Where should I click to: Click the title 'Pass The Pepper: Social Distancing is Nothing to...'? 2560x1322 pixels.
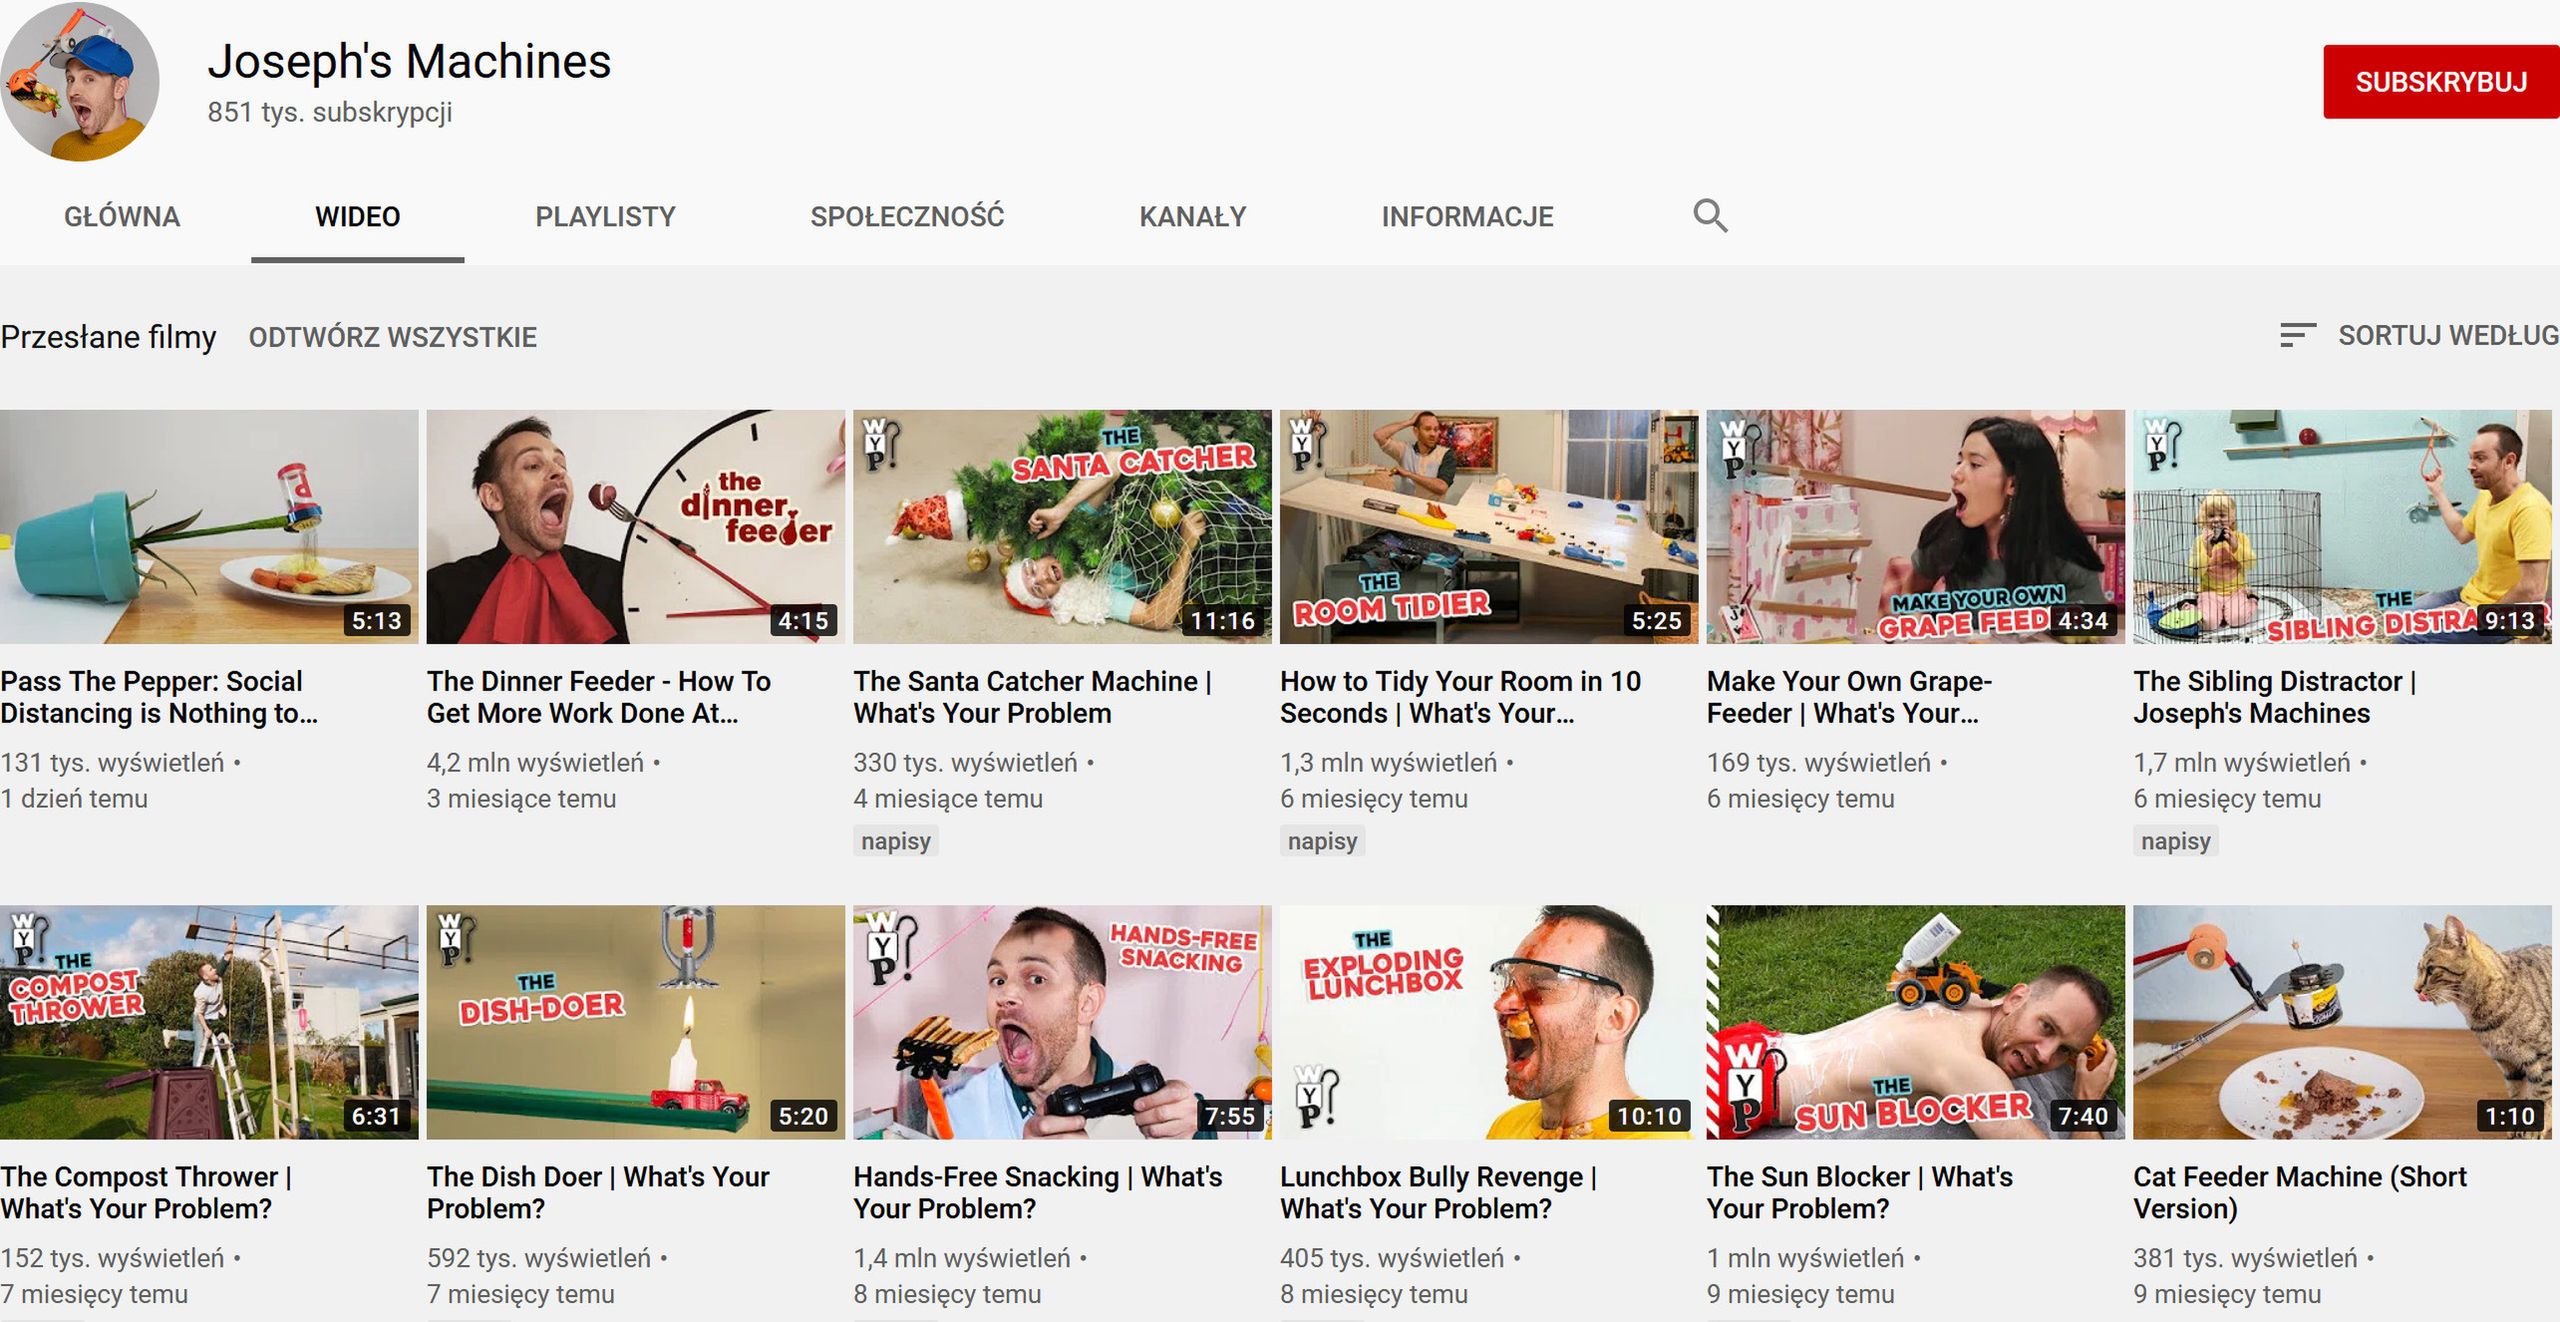pos(159,697)
